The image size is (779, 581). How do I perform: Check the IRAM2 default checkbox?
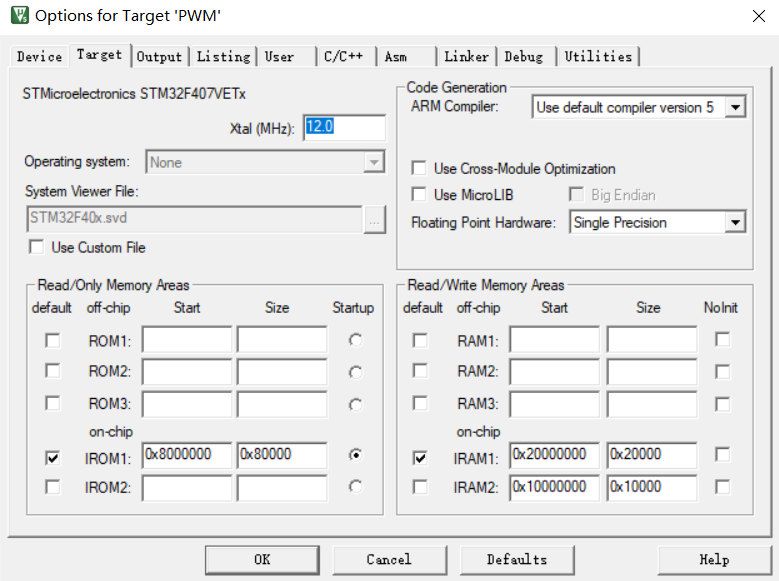pyautogui.click(x=420, y=487)
